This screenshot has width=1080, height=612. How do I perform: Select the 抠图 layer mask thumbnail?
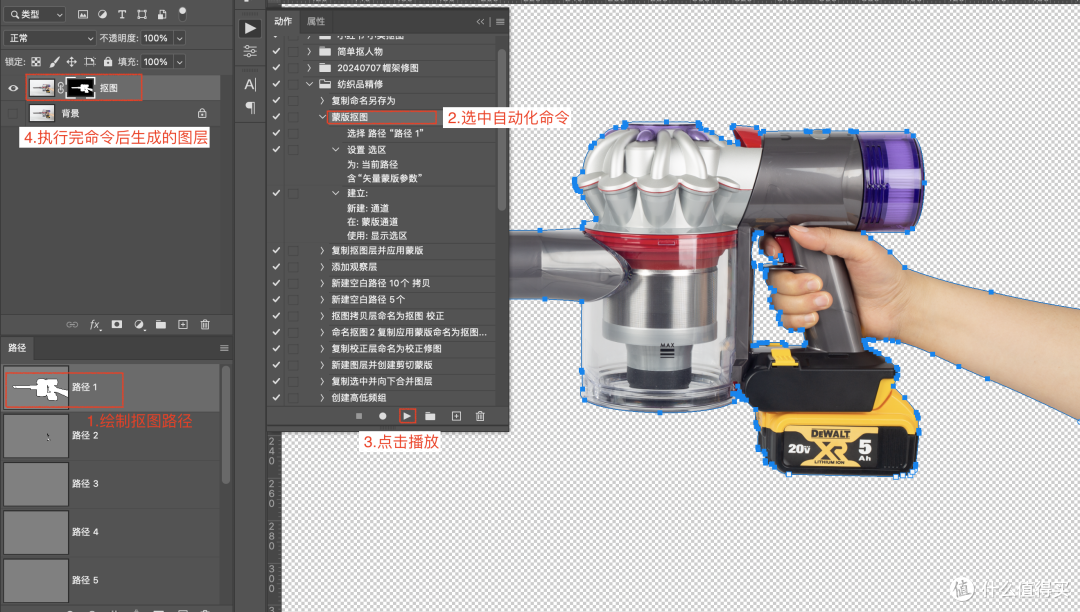(81, 88)
